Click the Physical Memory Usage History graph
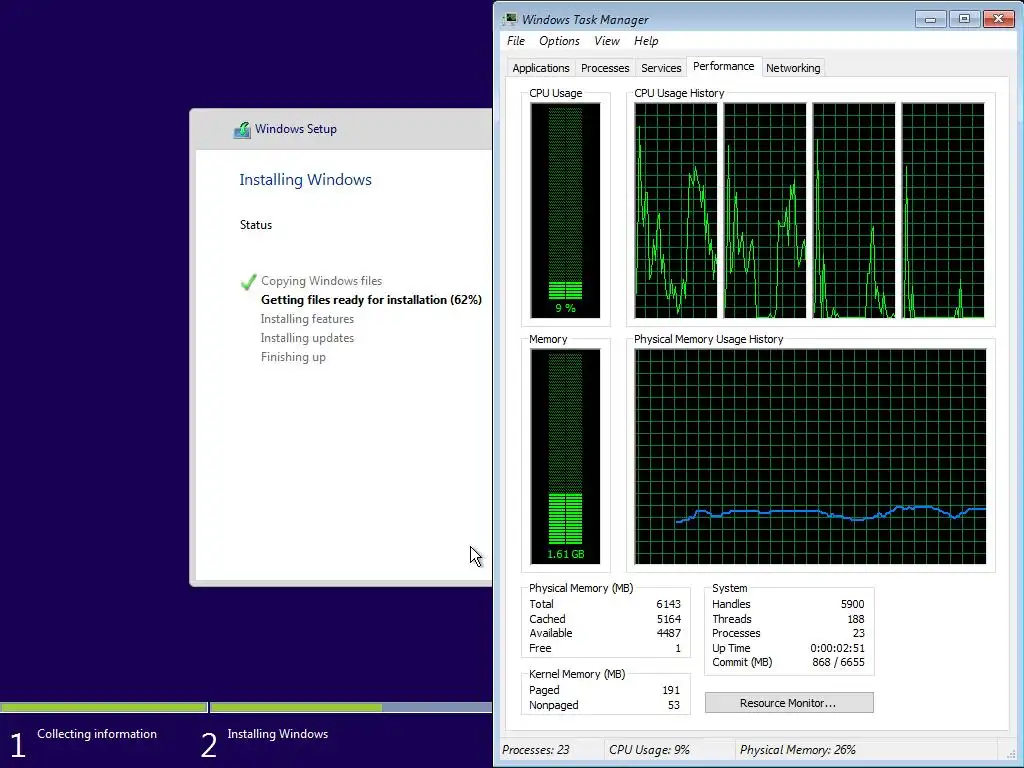 pos(810,456)
